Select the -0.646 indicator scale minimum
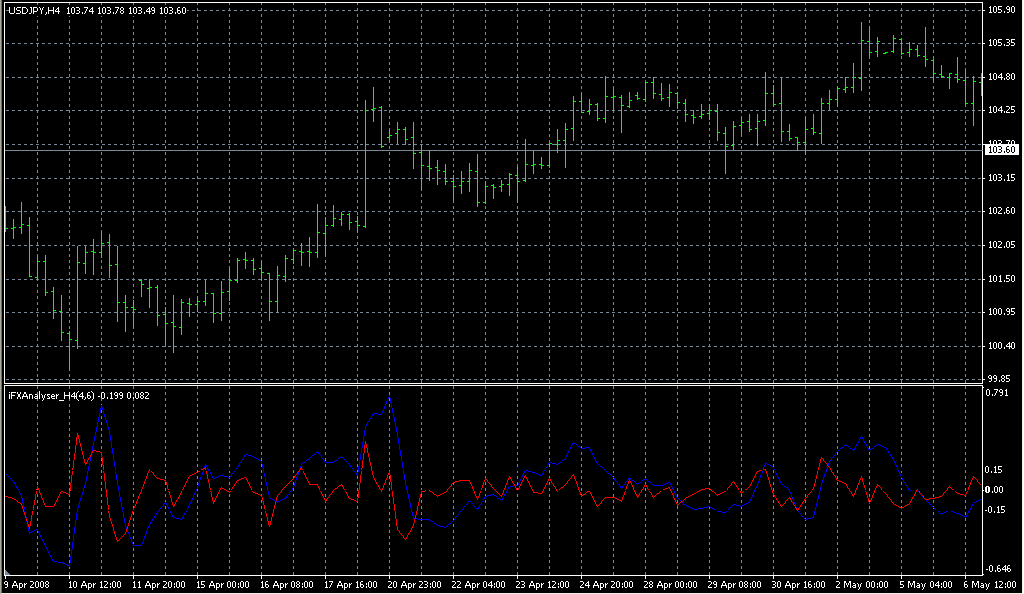1024x594 pixels. (1000, 568)
